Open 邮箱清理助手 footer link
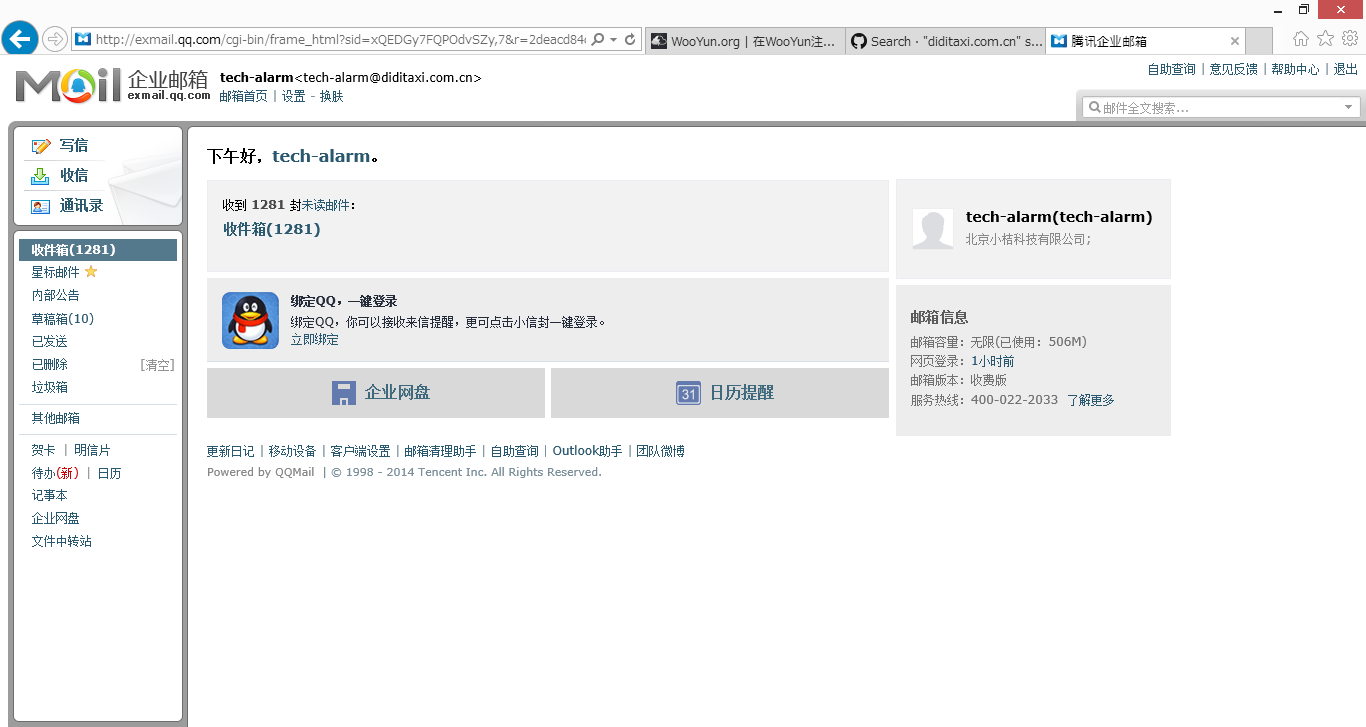 tap(440, 451)
